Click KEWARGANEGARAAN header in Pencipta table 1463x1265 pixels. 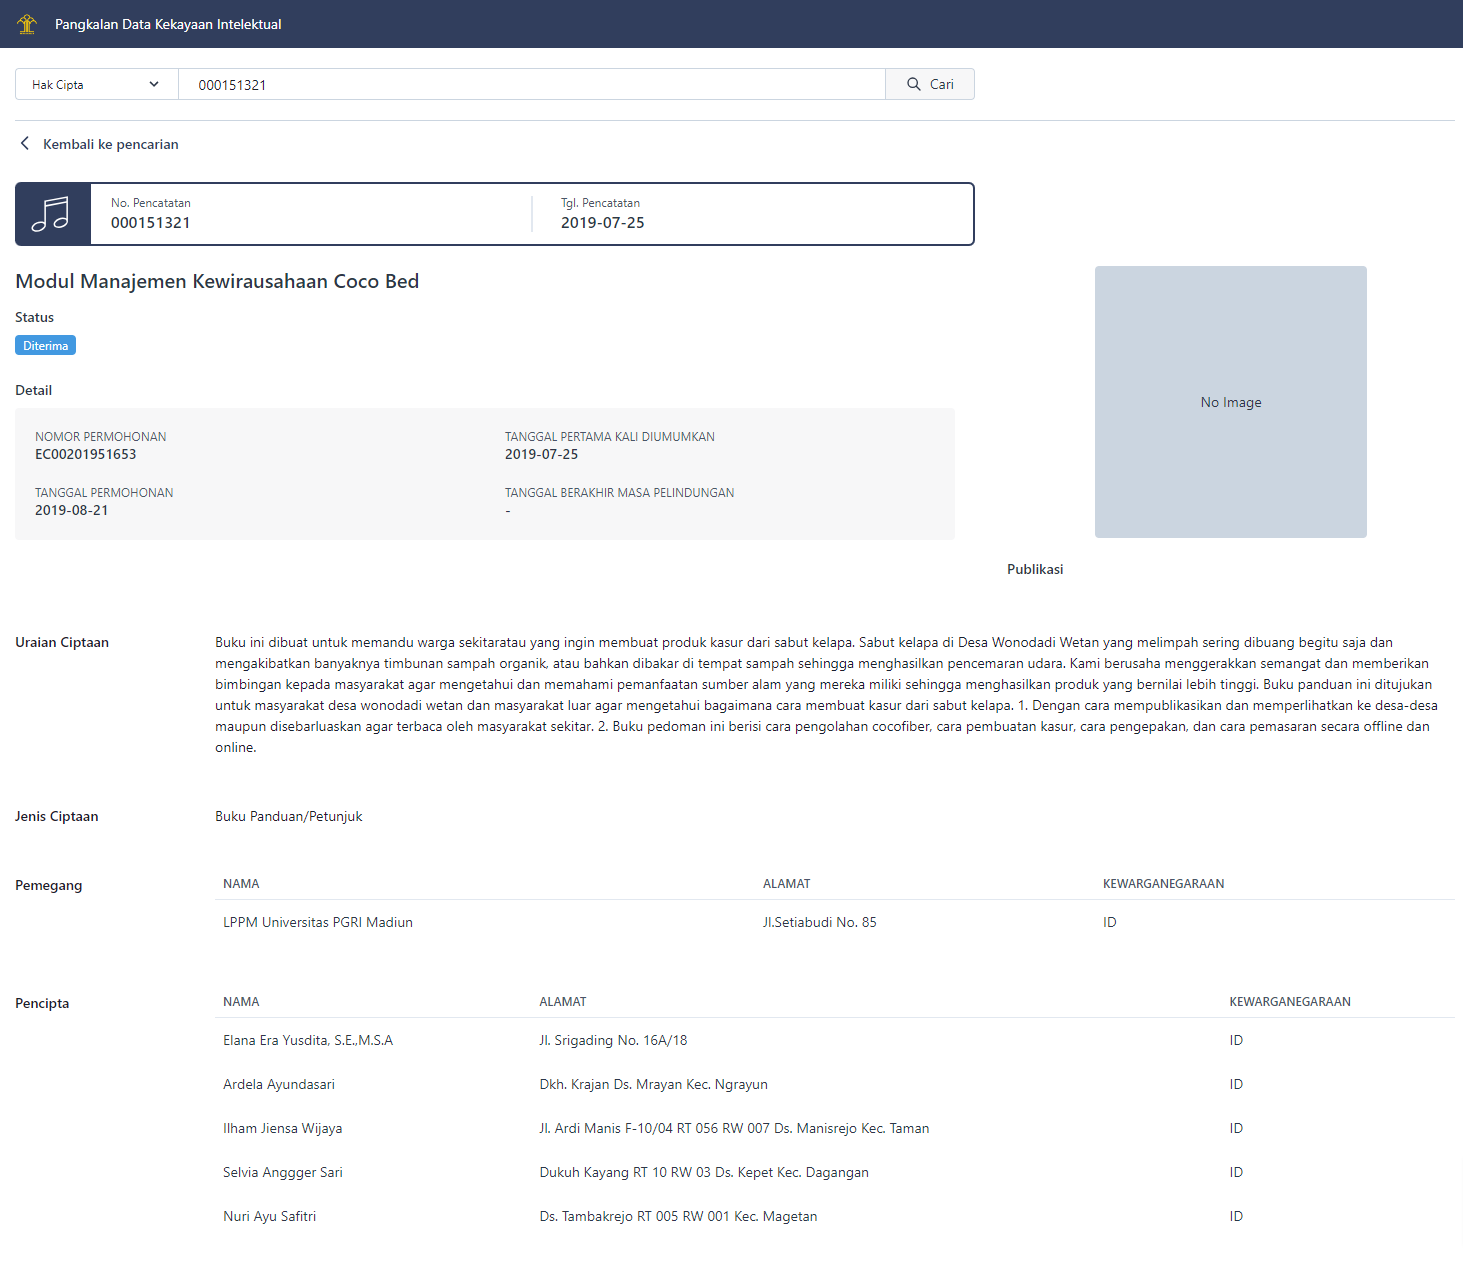point(1290,1001)
